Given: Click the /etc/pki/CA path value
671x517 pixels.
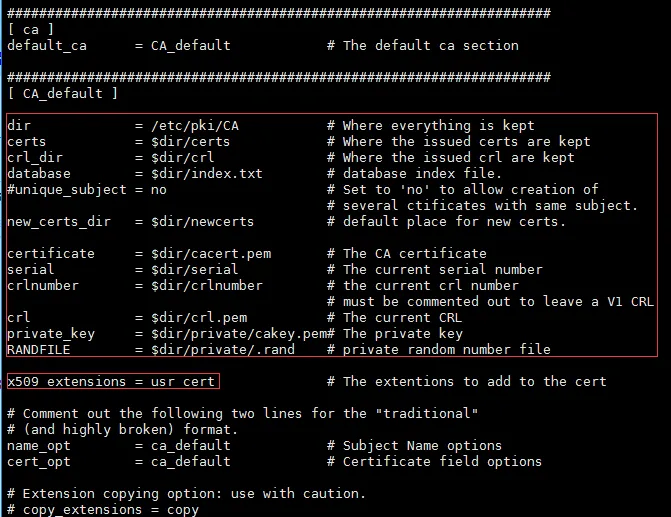Looking at the screenshot, I should [x=195, y=126].
